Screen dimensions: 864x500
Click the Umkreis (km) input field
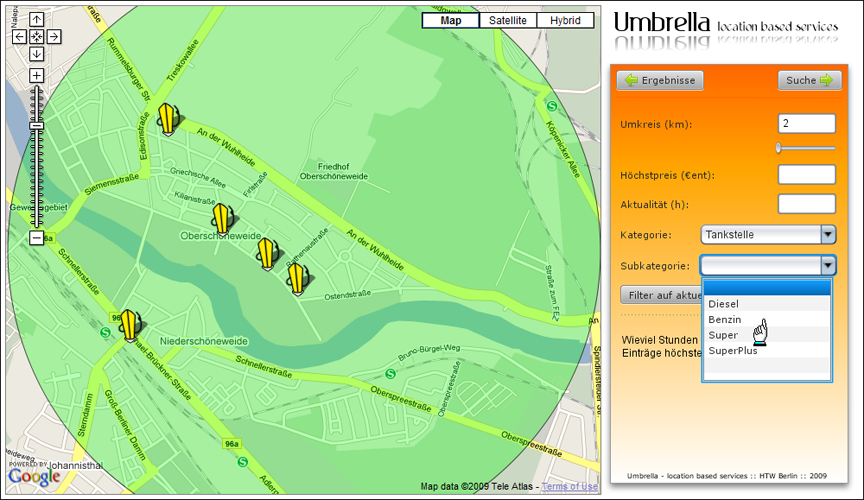tap(807, 124)
